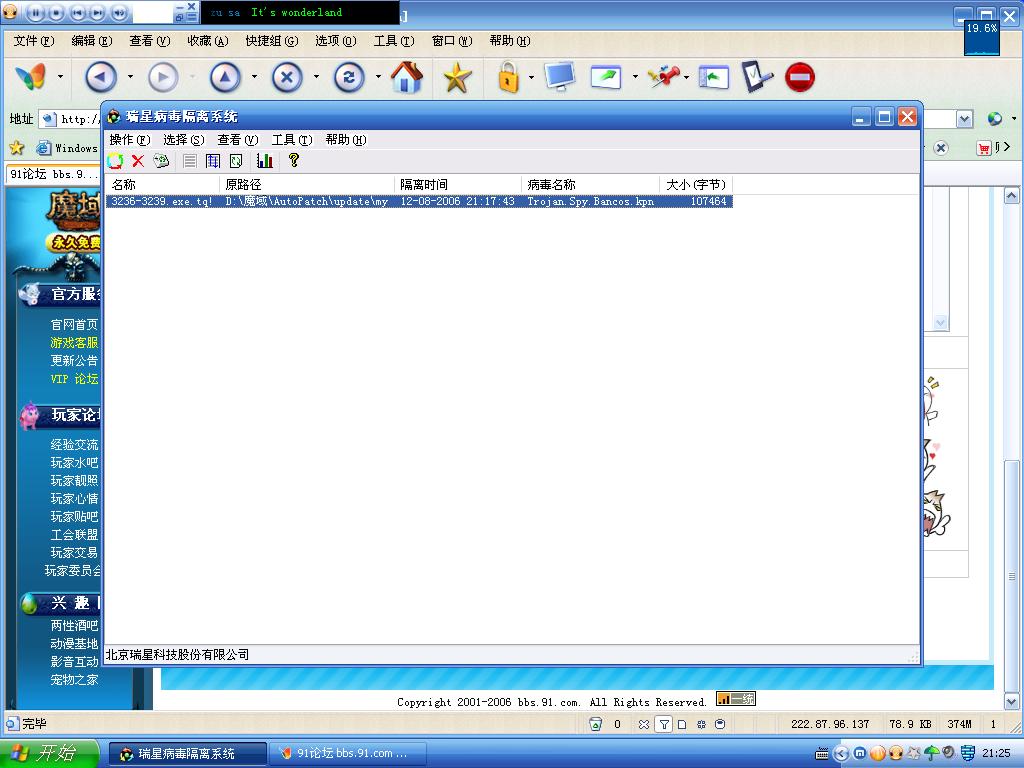
Task: Click the MSN butterfly icon in toolbar
Action: 31,76
